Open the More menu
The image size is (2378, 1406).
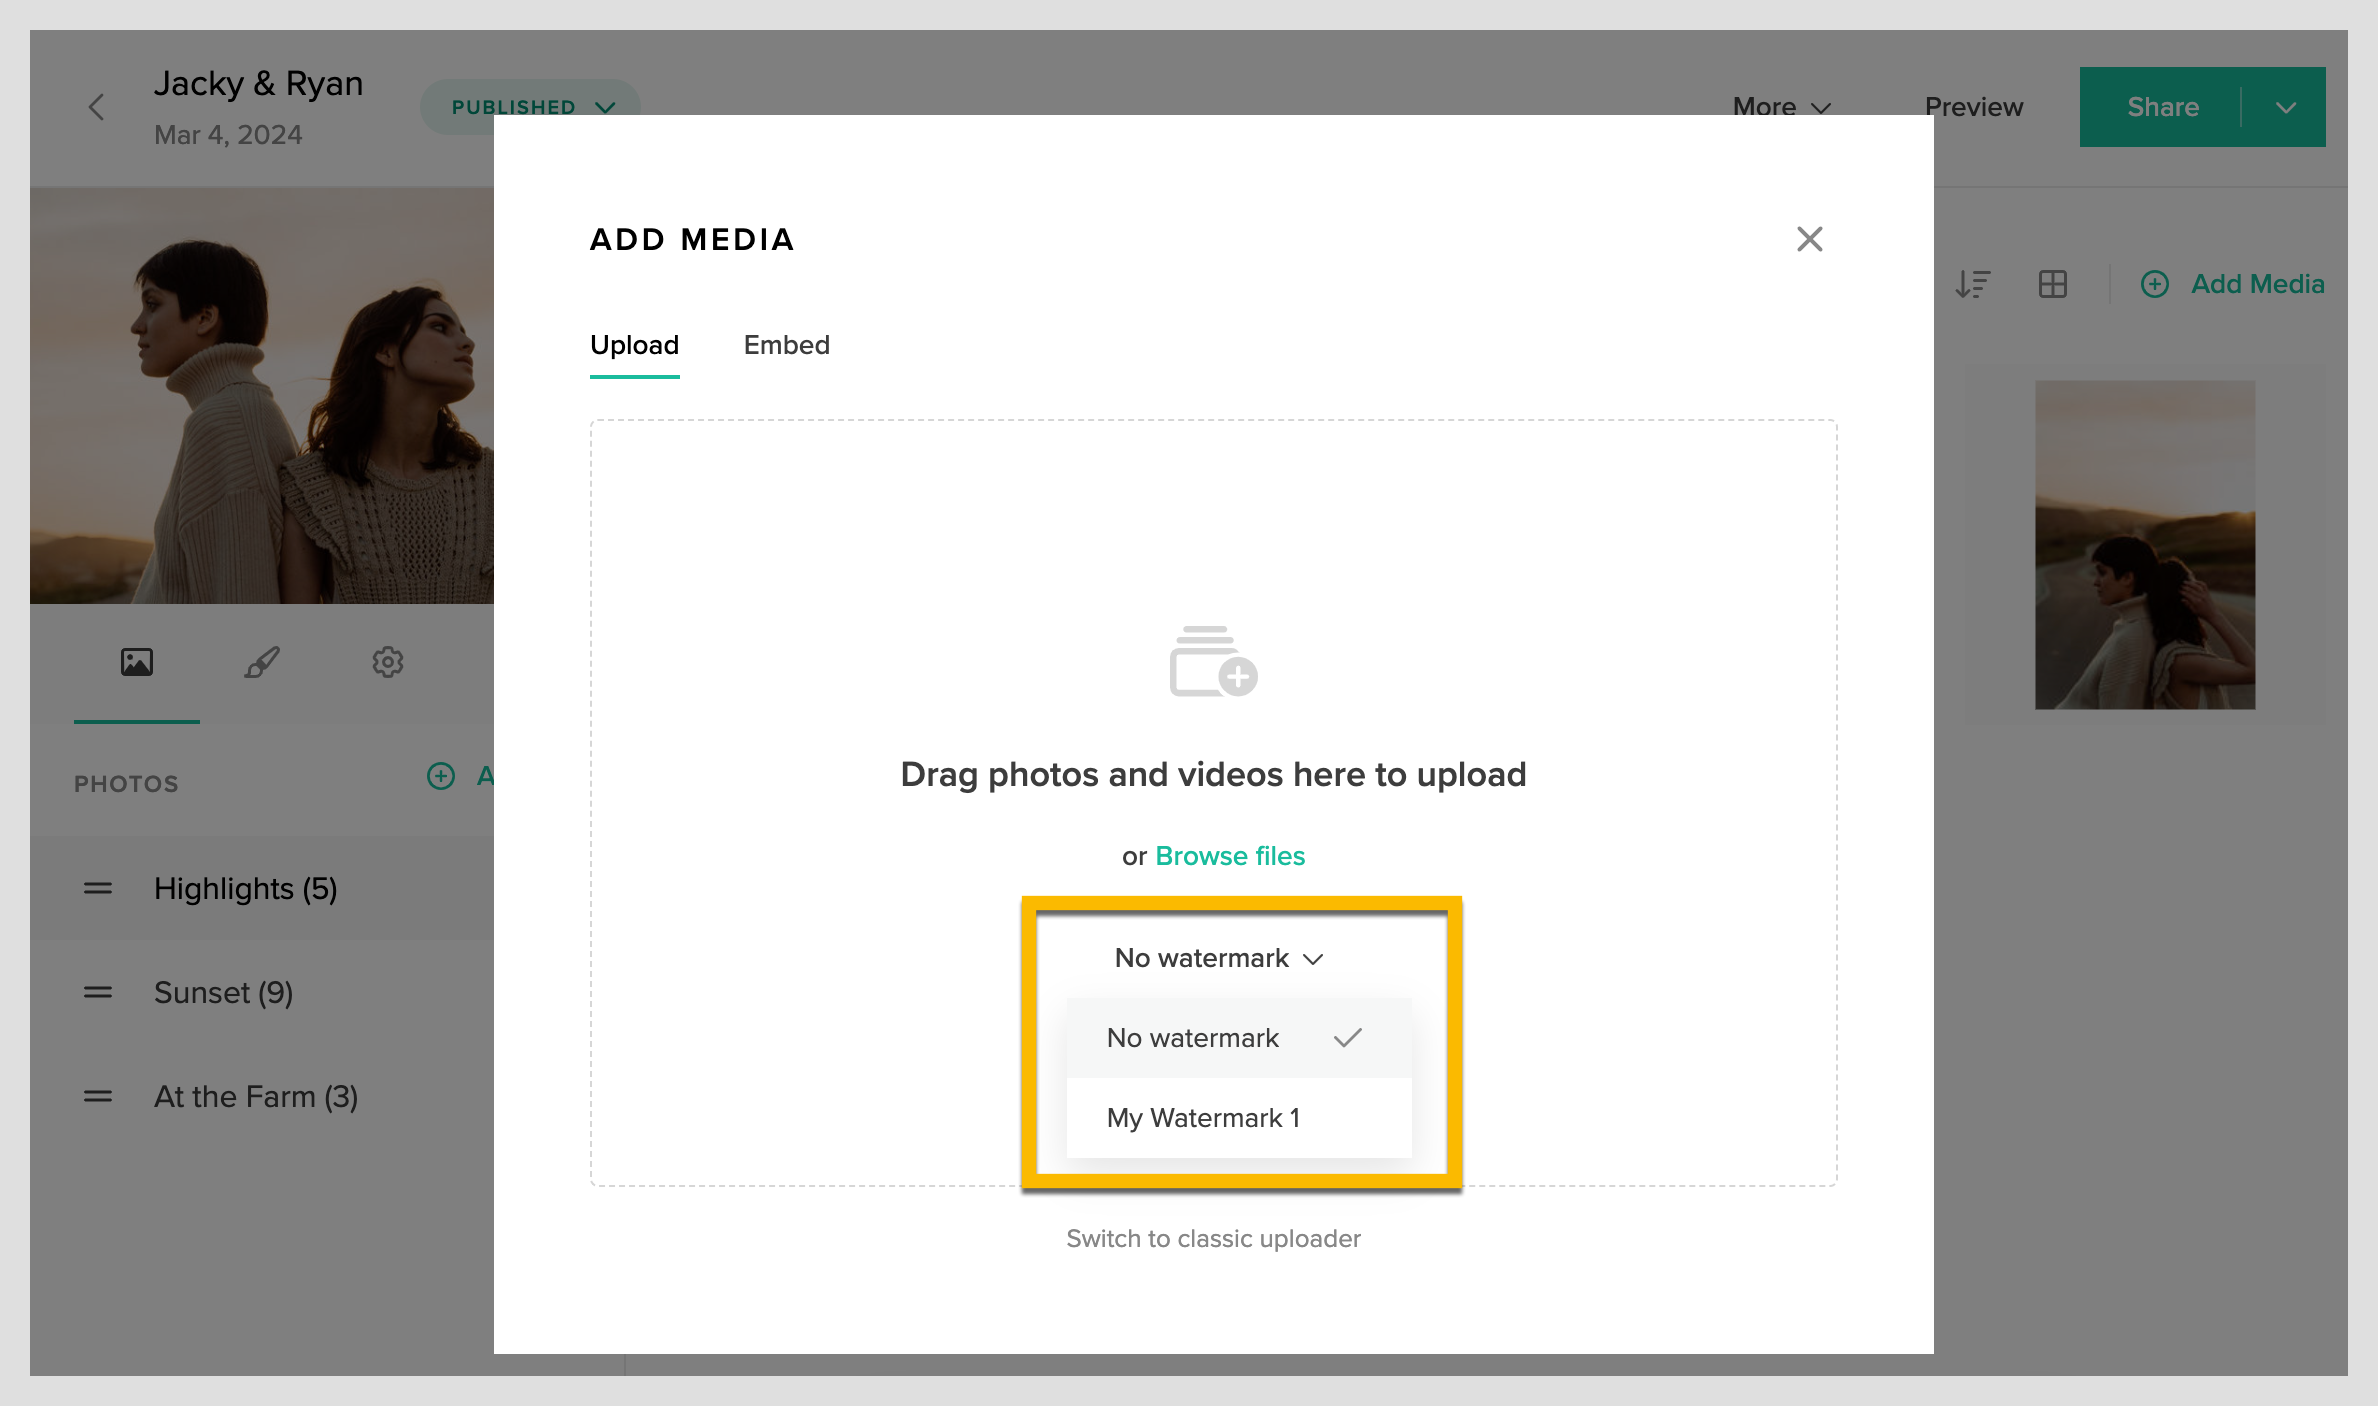point(1780,107)
